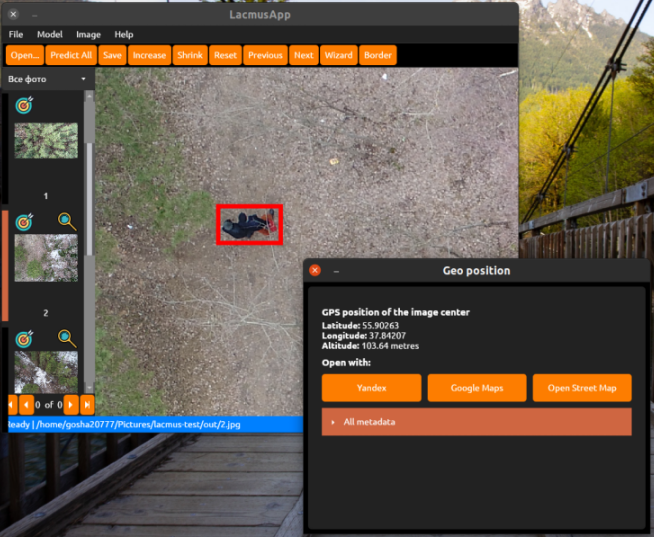This screenshot has width=654, height=537.
Task: Open the Image menu
Action: click(x=88, y=34)
